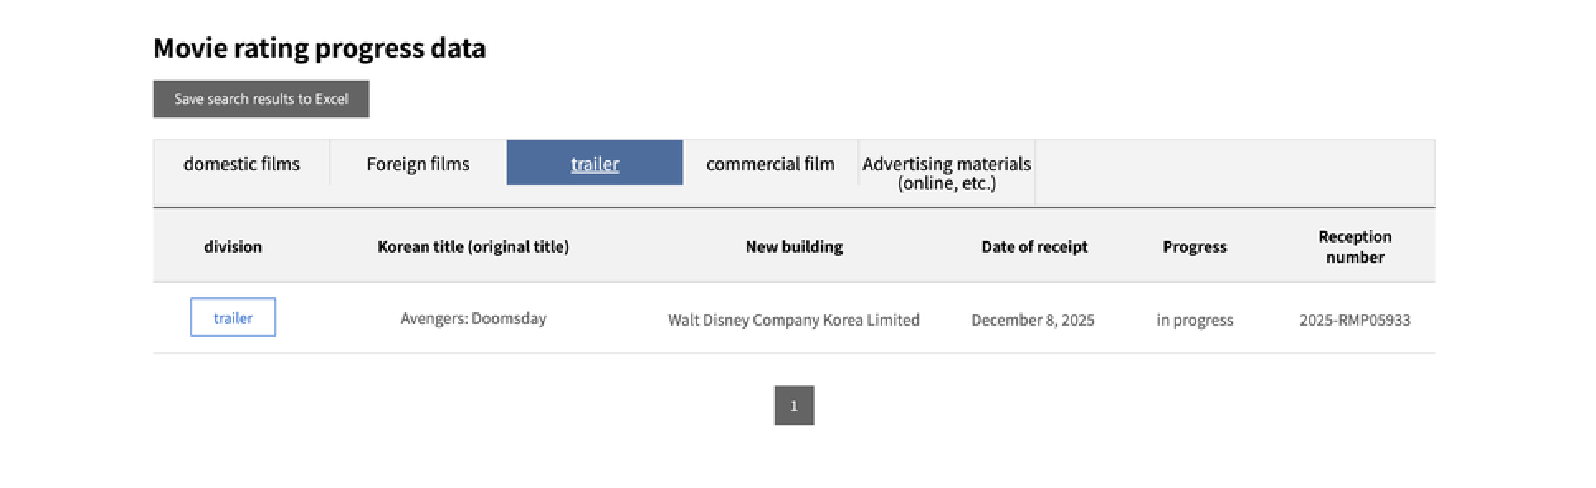Open the Advertising materials (online, etc.) tab
Image resolution: width=1596 pixels, height=488 pixels.
[x=947, y=173]
